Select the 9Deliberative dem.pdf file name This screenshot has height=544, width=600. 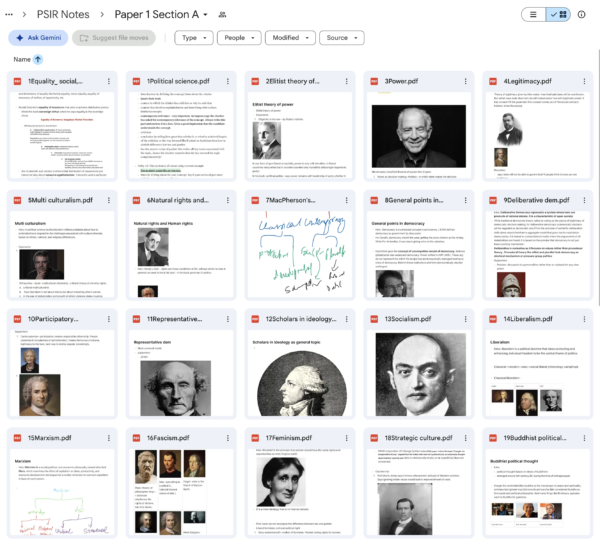[x=536, y=200]
